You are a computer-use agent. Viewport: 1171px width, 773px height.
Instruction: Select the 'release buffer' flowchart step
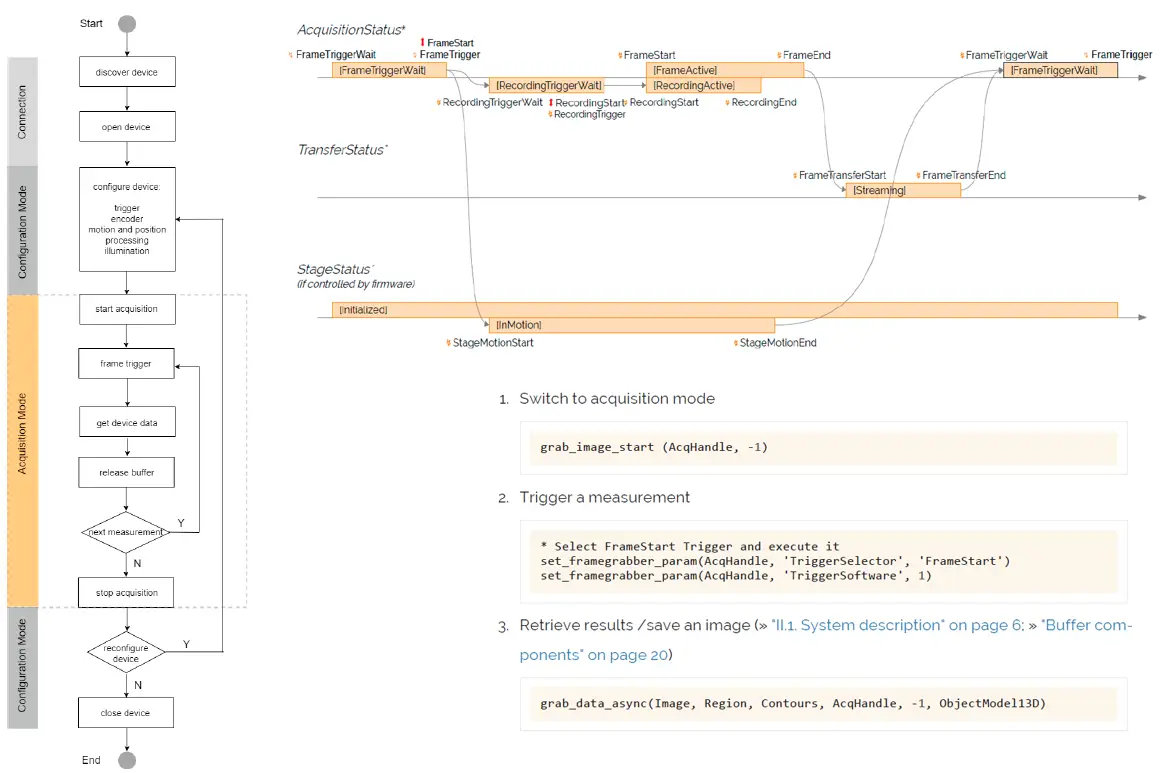click(127, 472)
